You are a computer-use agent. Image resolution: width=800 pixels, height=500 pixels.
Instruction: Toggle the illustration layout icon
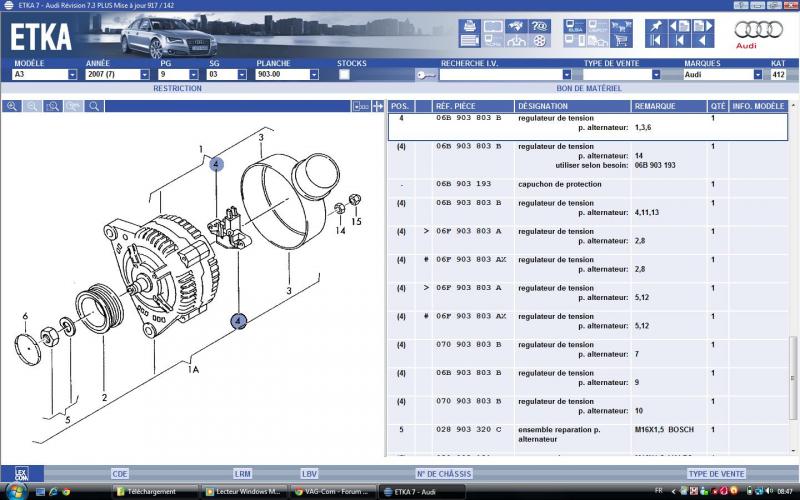[361, 106]
